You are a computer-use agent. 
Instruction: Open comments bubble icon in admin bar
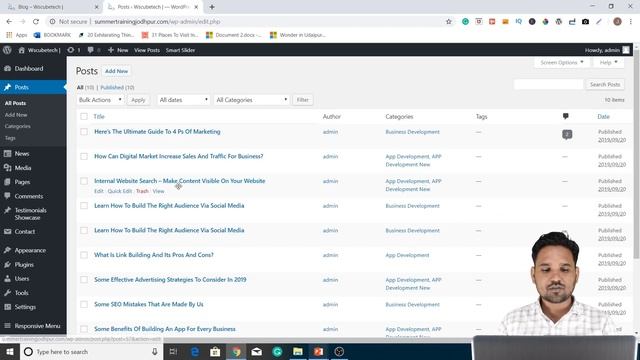point(90,50)
